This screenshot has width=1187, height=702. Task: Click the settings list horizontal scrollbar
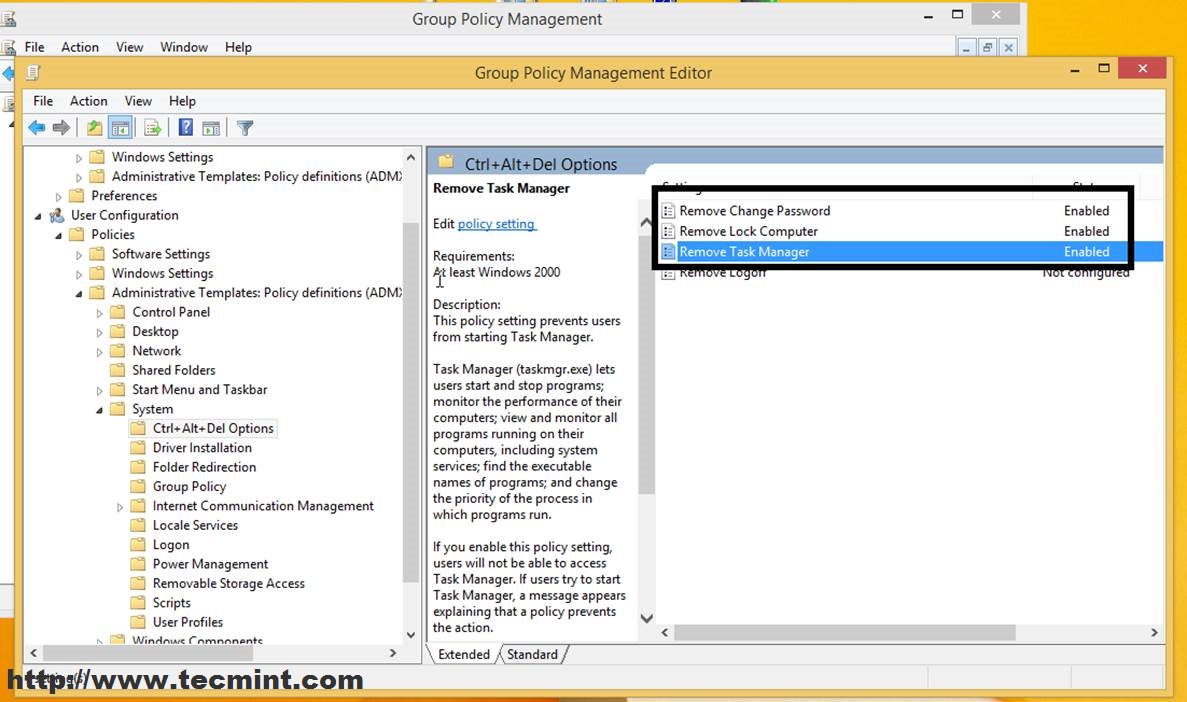[844, 632]
